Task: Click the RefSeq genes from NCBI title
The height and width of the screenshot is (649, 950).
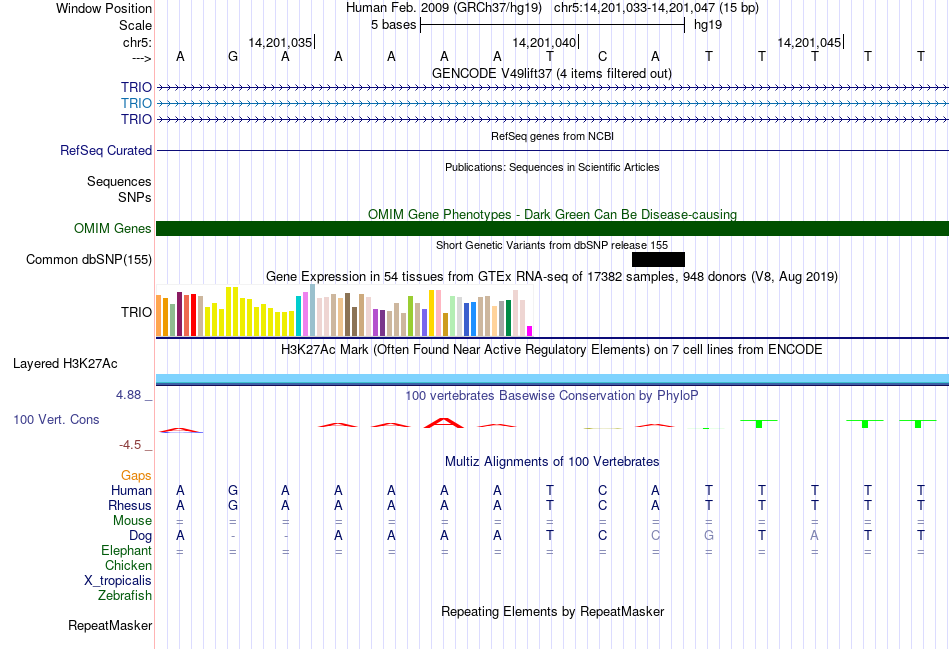Action: pos(553,136)
